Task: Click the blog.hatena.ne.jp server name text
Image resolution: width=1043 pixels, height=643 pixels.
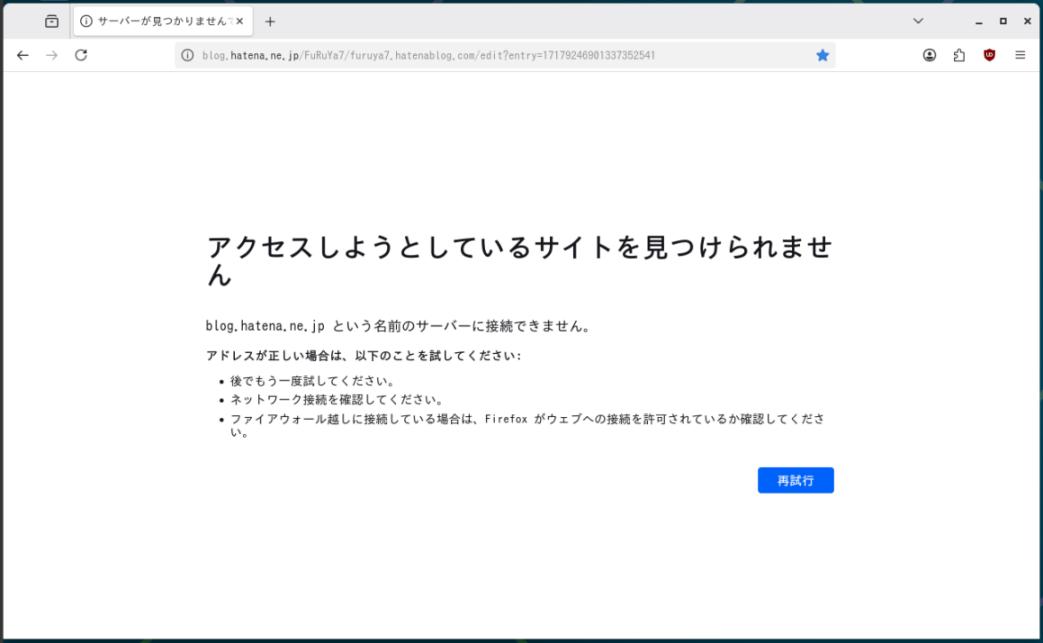Action: pos(265,326)
